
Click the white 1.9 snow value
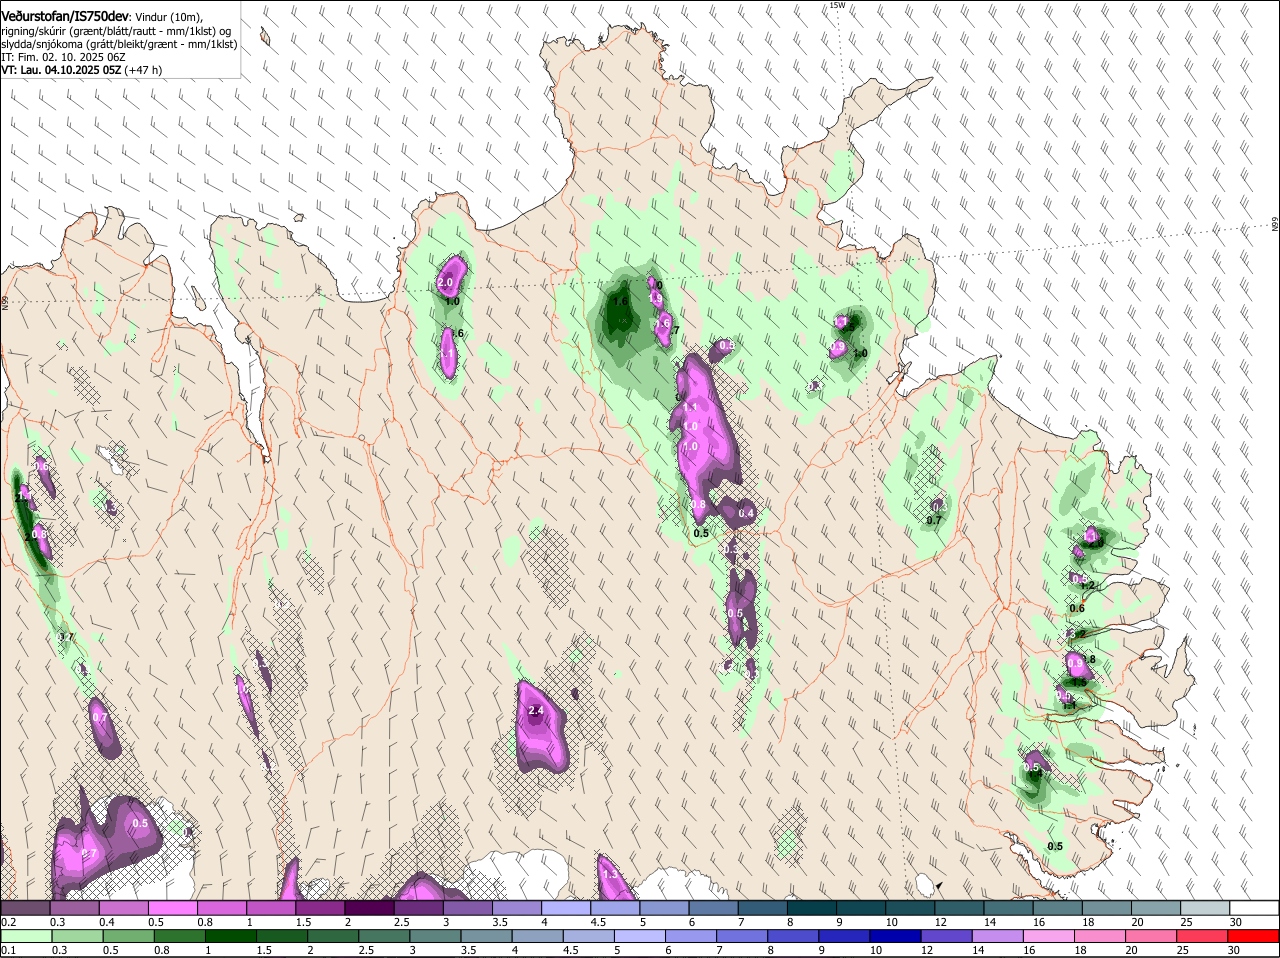click(x=656, y=298)
